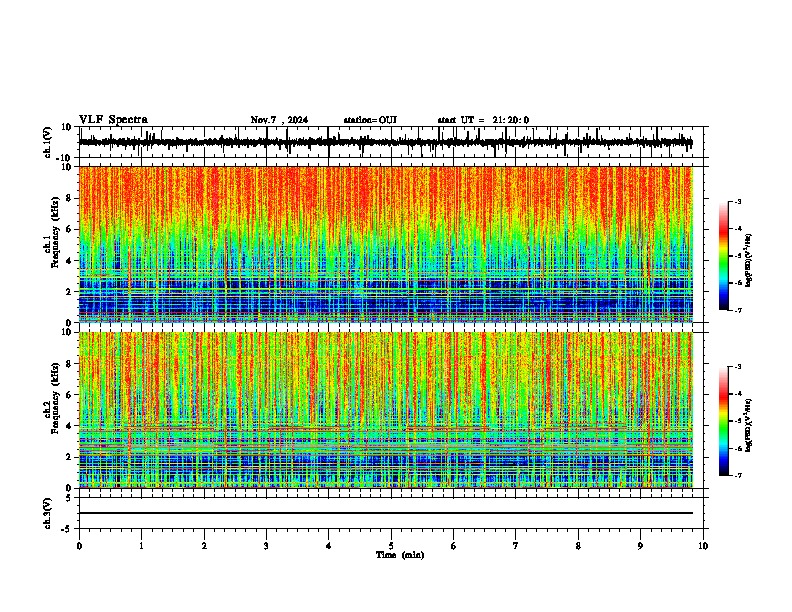The width and height of the screenshot is (792, 612).
Task: Click the flat ch.3 voltage line
Action: pyautogui.click(x=386, y=513)
